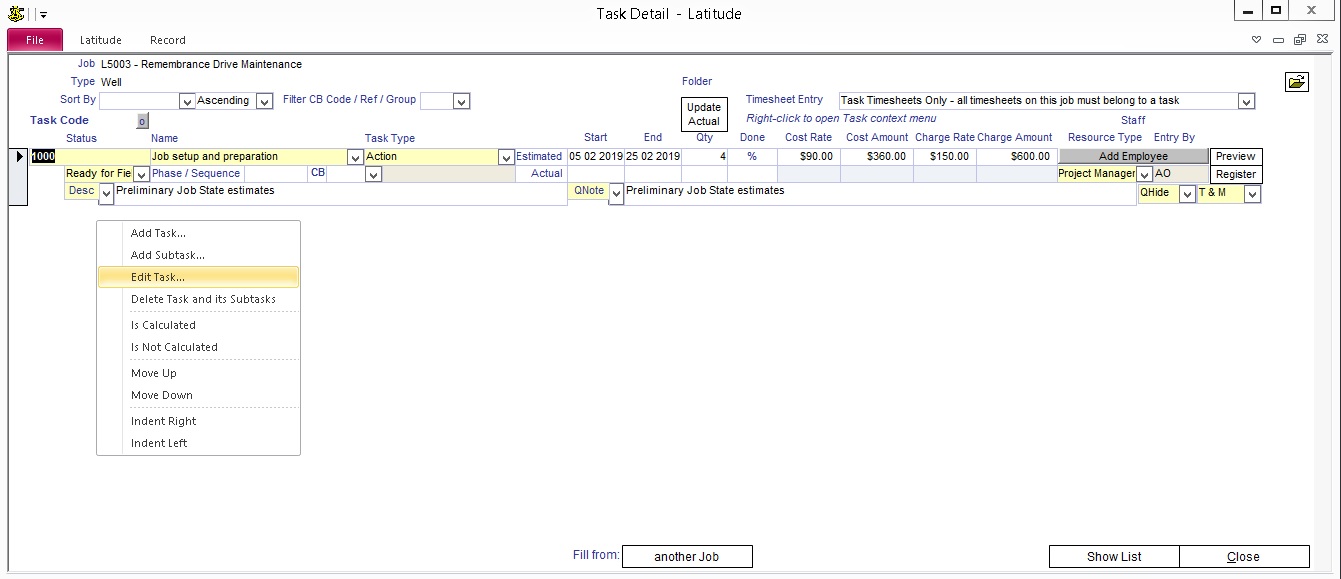The height and width of the screenshot is (579, 1341).
Task: Open the Ascending sort order dropdown
Action: [264, 101]
